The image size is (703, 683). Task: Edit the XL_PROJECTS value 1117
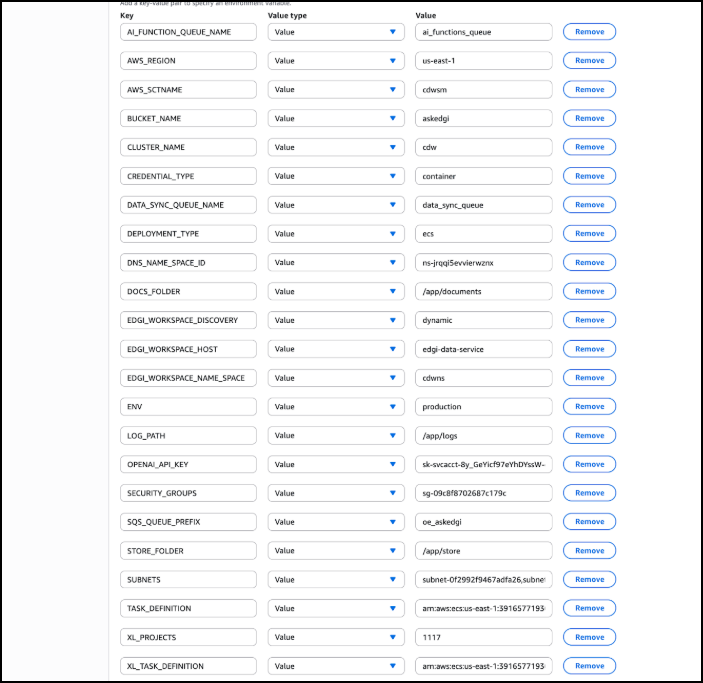point(483,637)
